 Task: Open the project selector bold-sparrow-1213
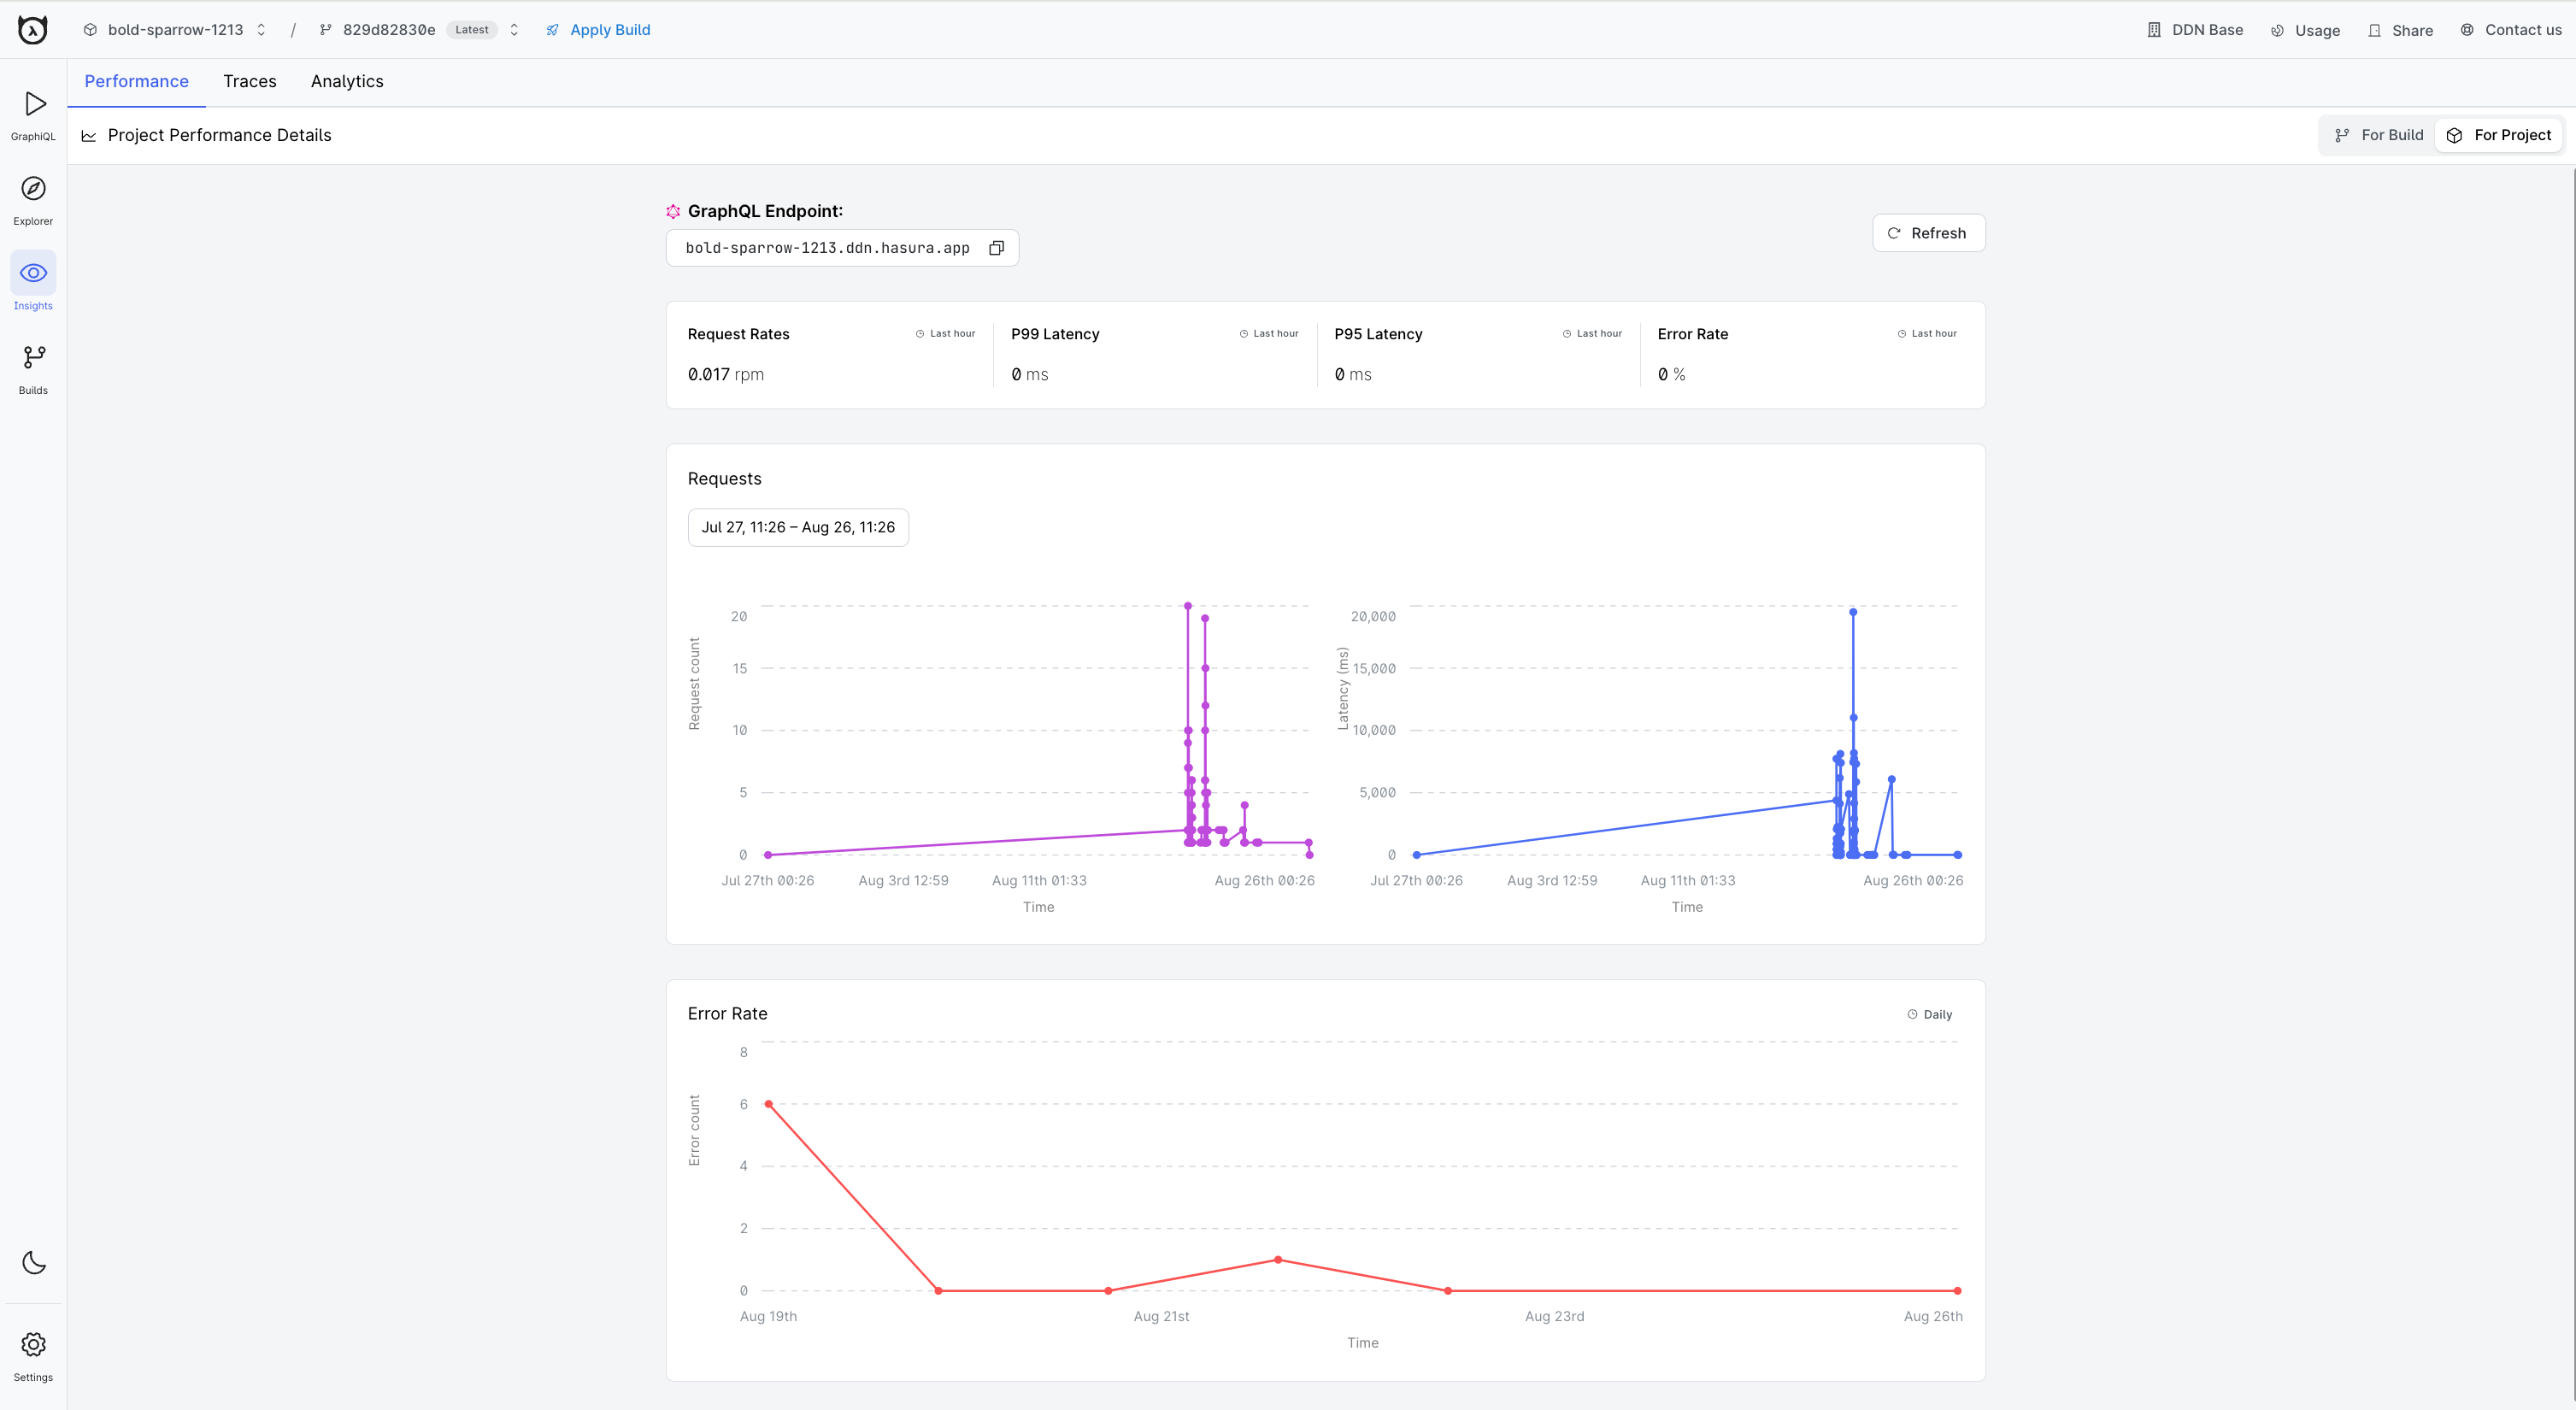(x=176, y=30)
